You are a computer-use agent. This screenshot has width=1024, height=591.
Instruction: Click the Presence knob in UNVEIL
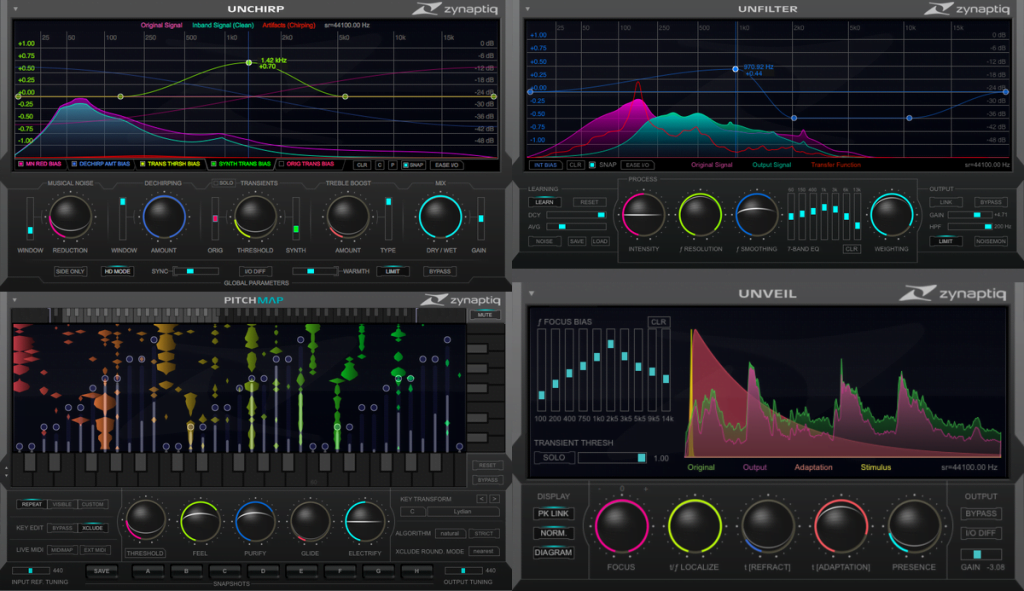coord(914,526)
